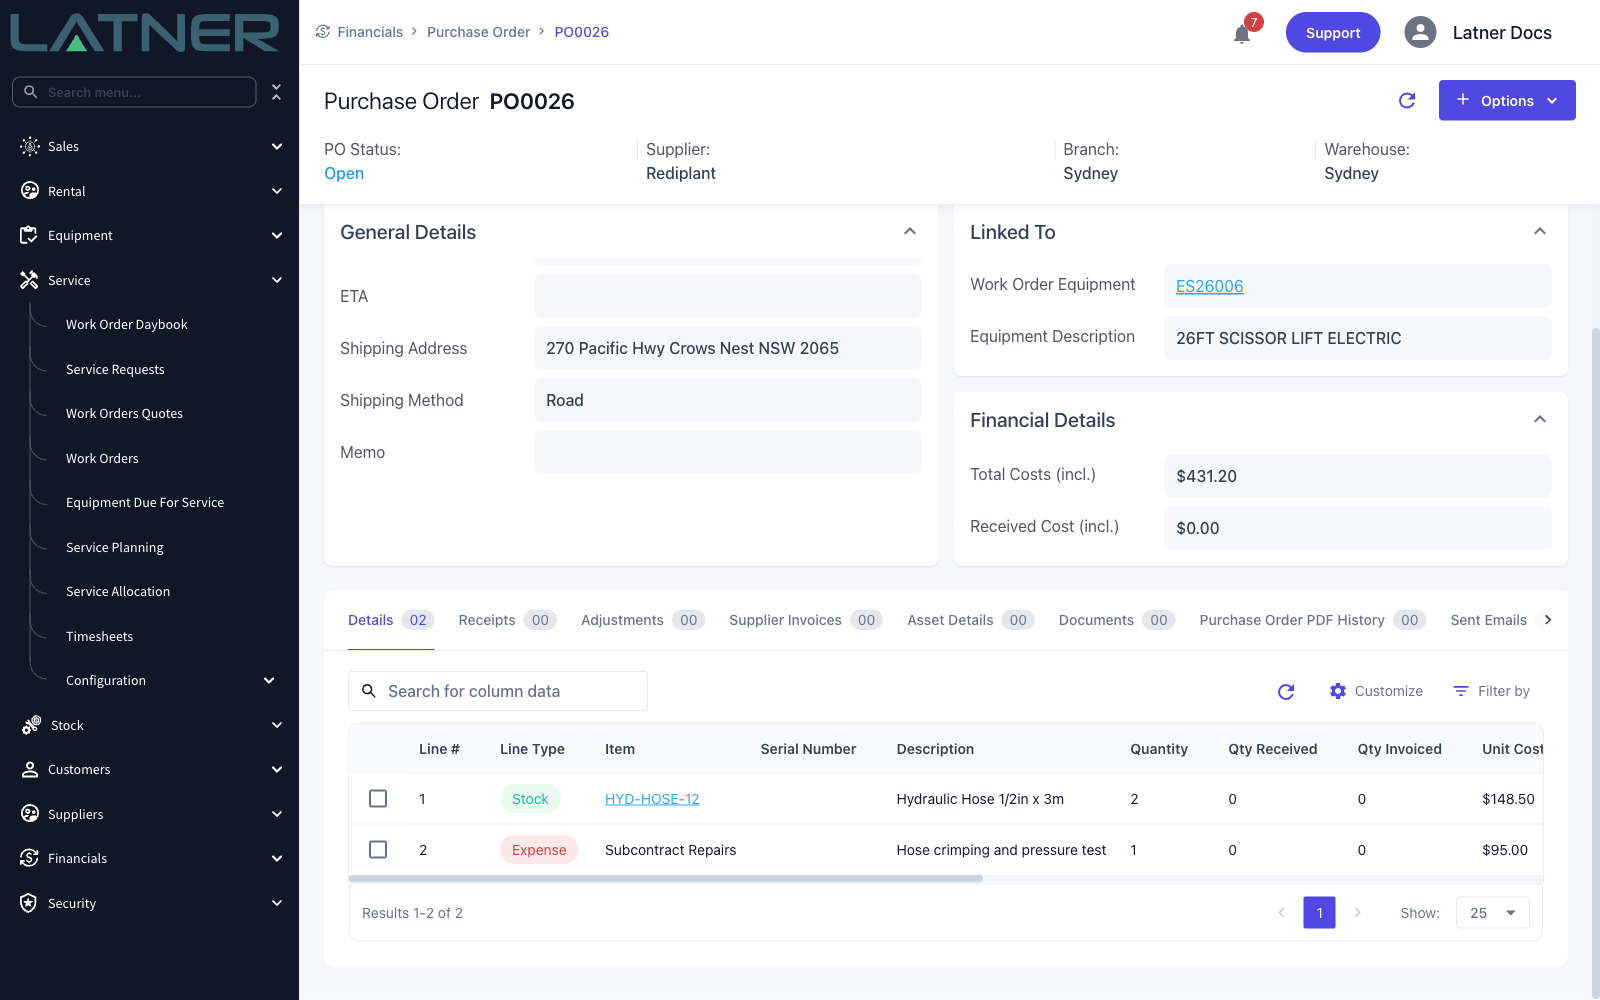
Task: Click the Service tools icon
Action: (29, 280)
